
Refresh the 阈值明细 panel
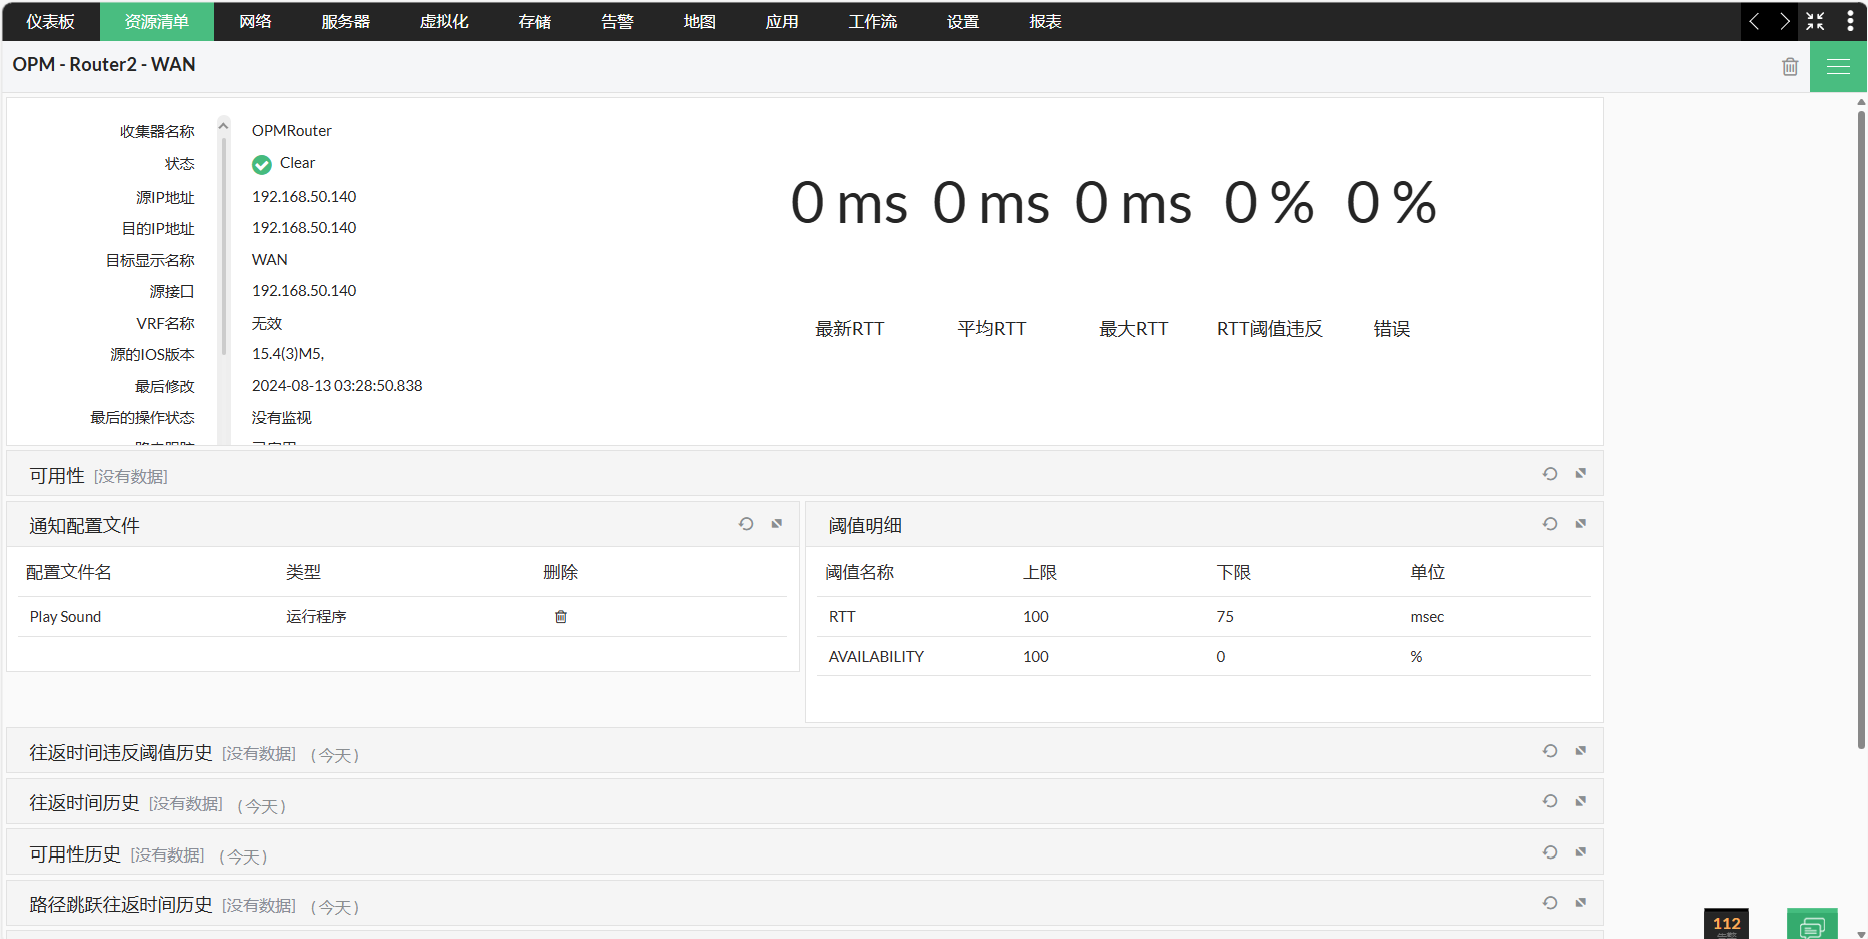point(1550,524)
